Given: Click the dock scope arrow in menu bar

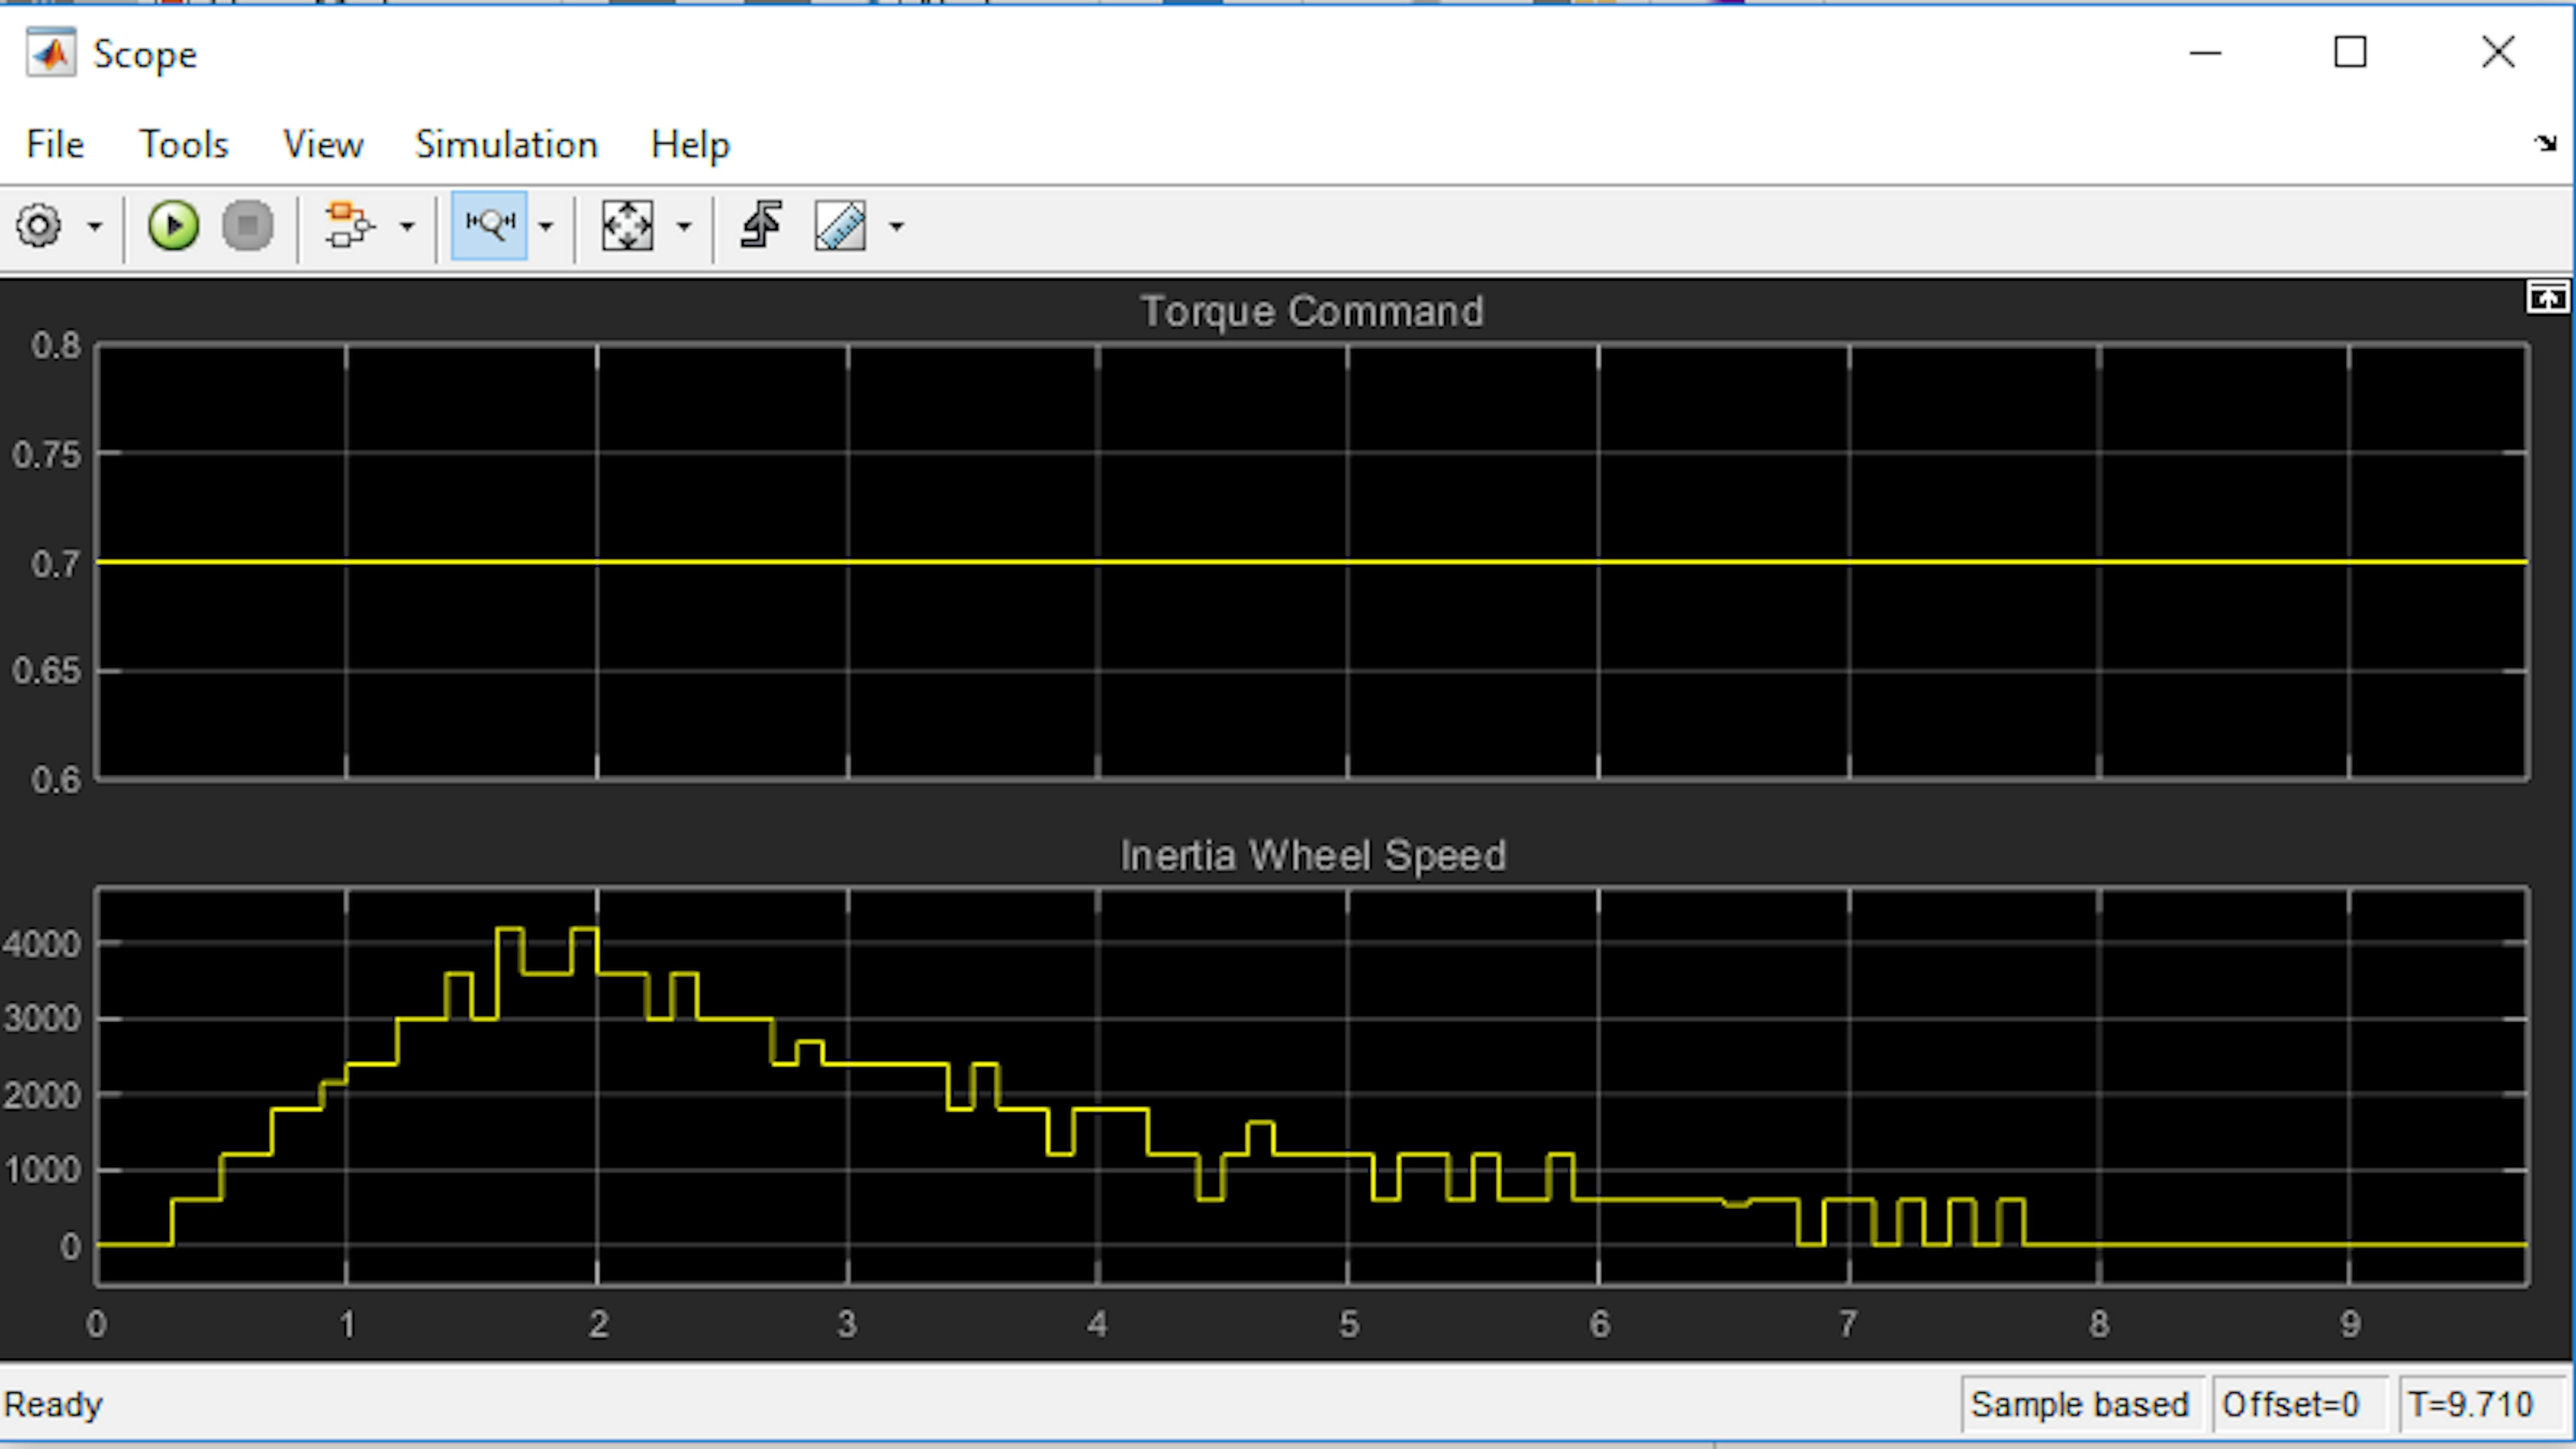Looking at the screenshot, I should coord(2545,144).
